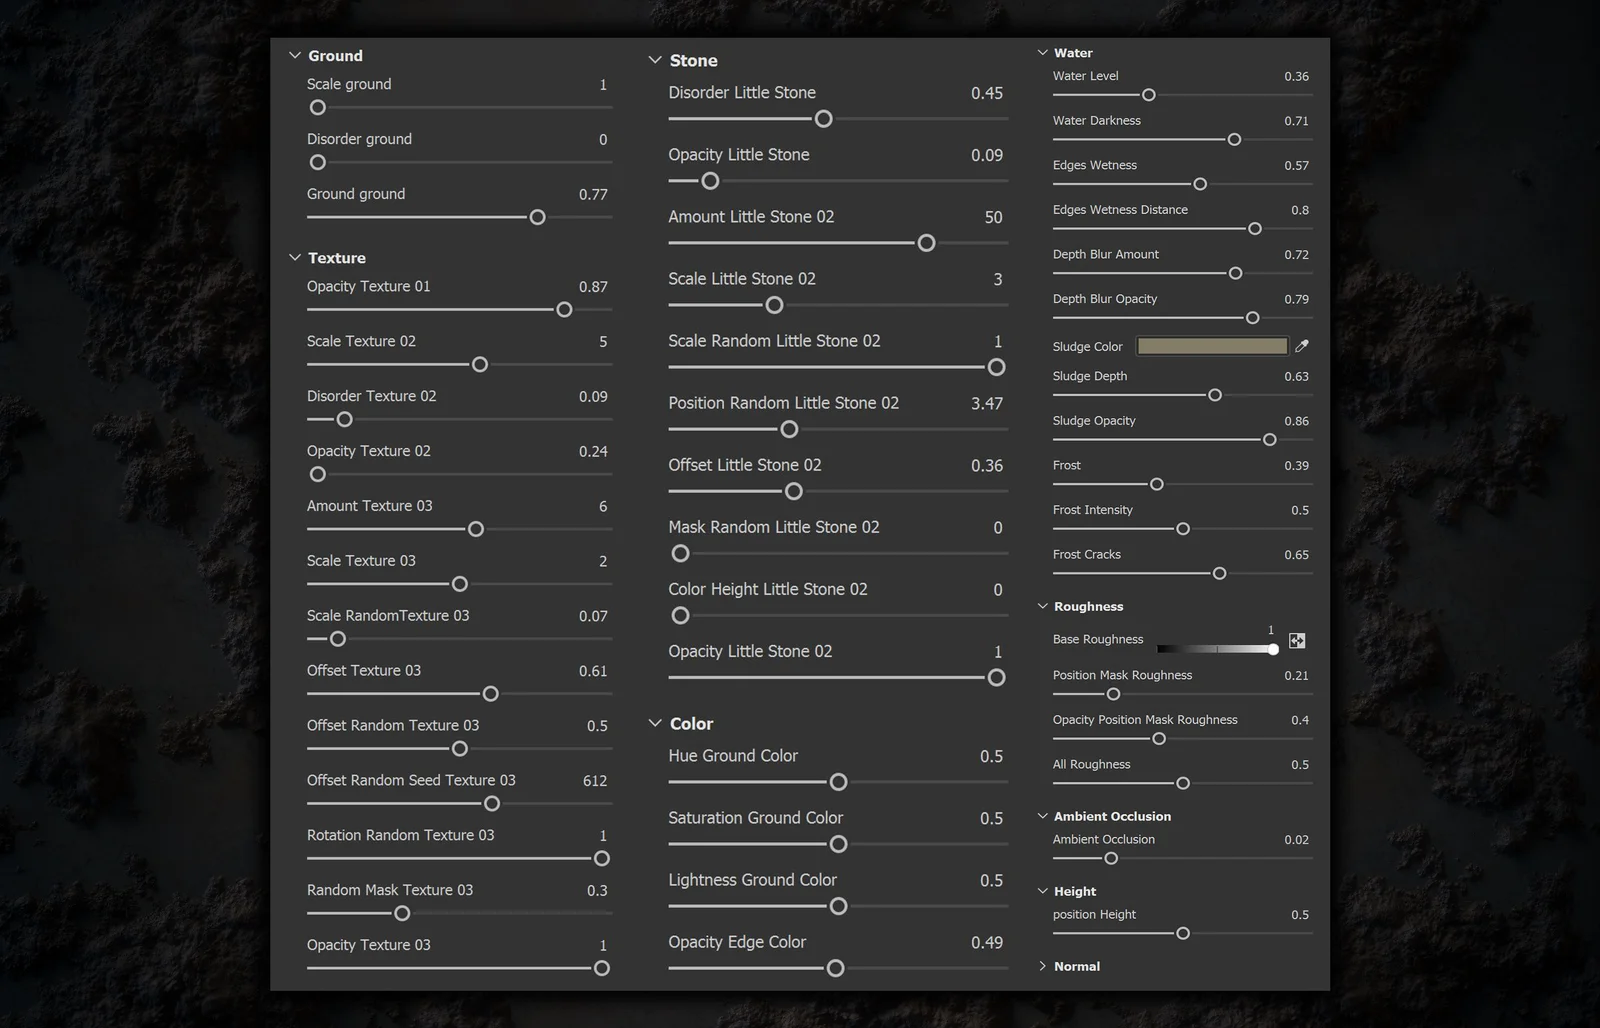Click the Hue Ground Color slider handle
The height and width of the screenshot is (1028, 1600).
pos(837,782)
